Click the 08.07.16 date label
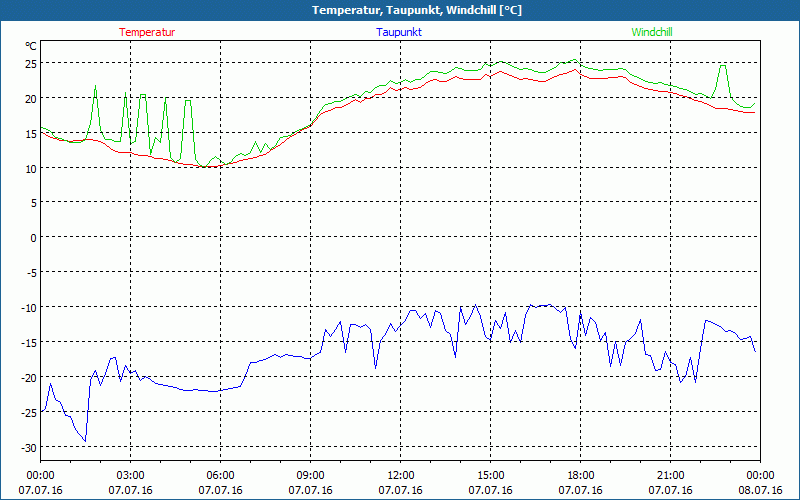Screen dimensions: 800x500 click(760, 490)
